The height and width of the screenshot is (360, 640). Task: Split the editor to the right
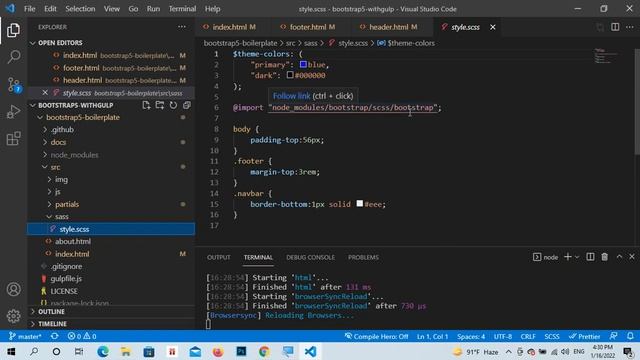[x=615, y=27]
